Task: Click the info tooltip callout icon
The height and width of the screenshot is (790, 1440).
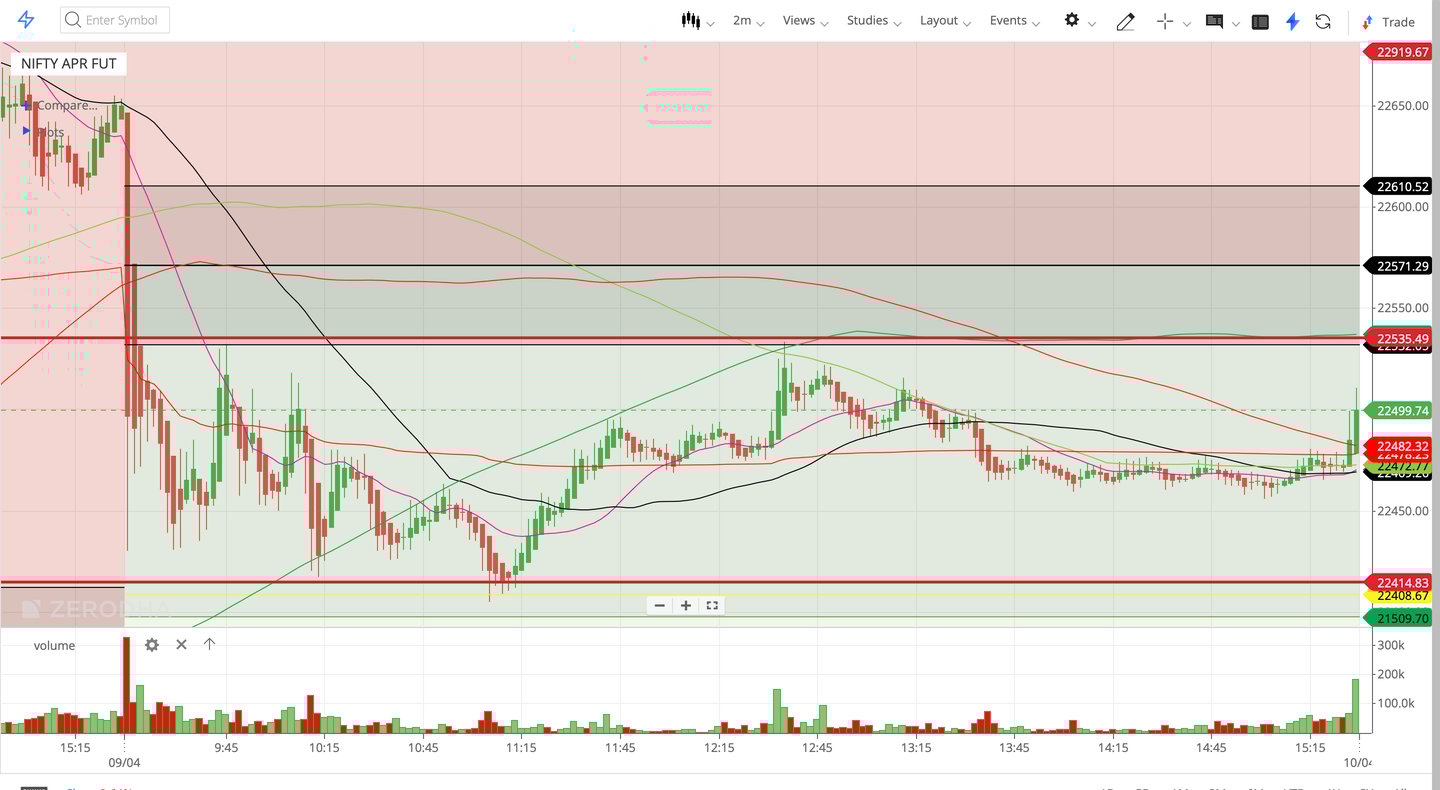Action: (1215, 21)
